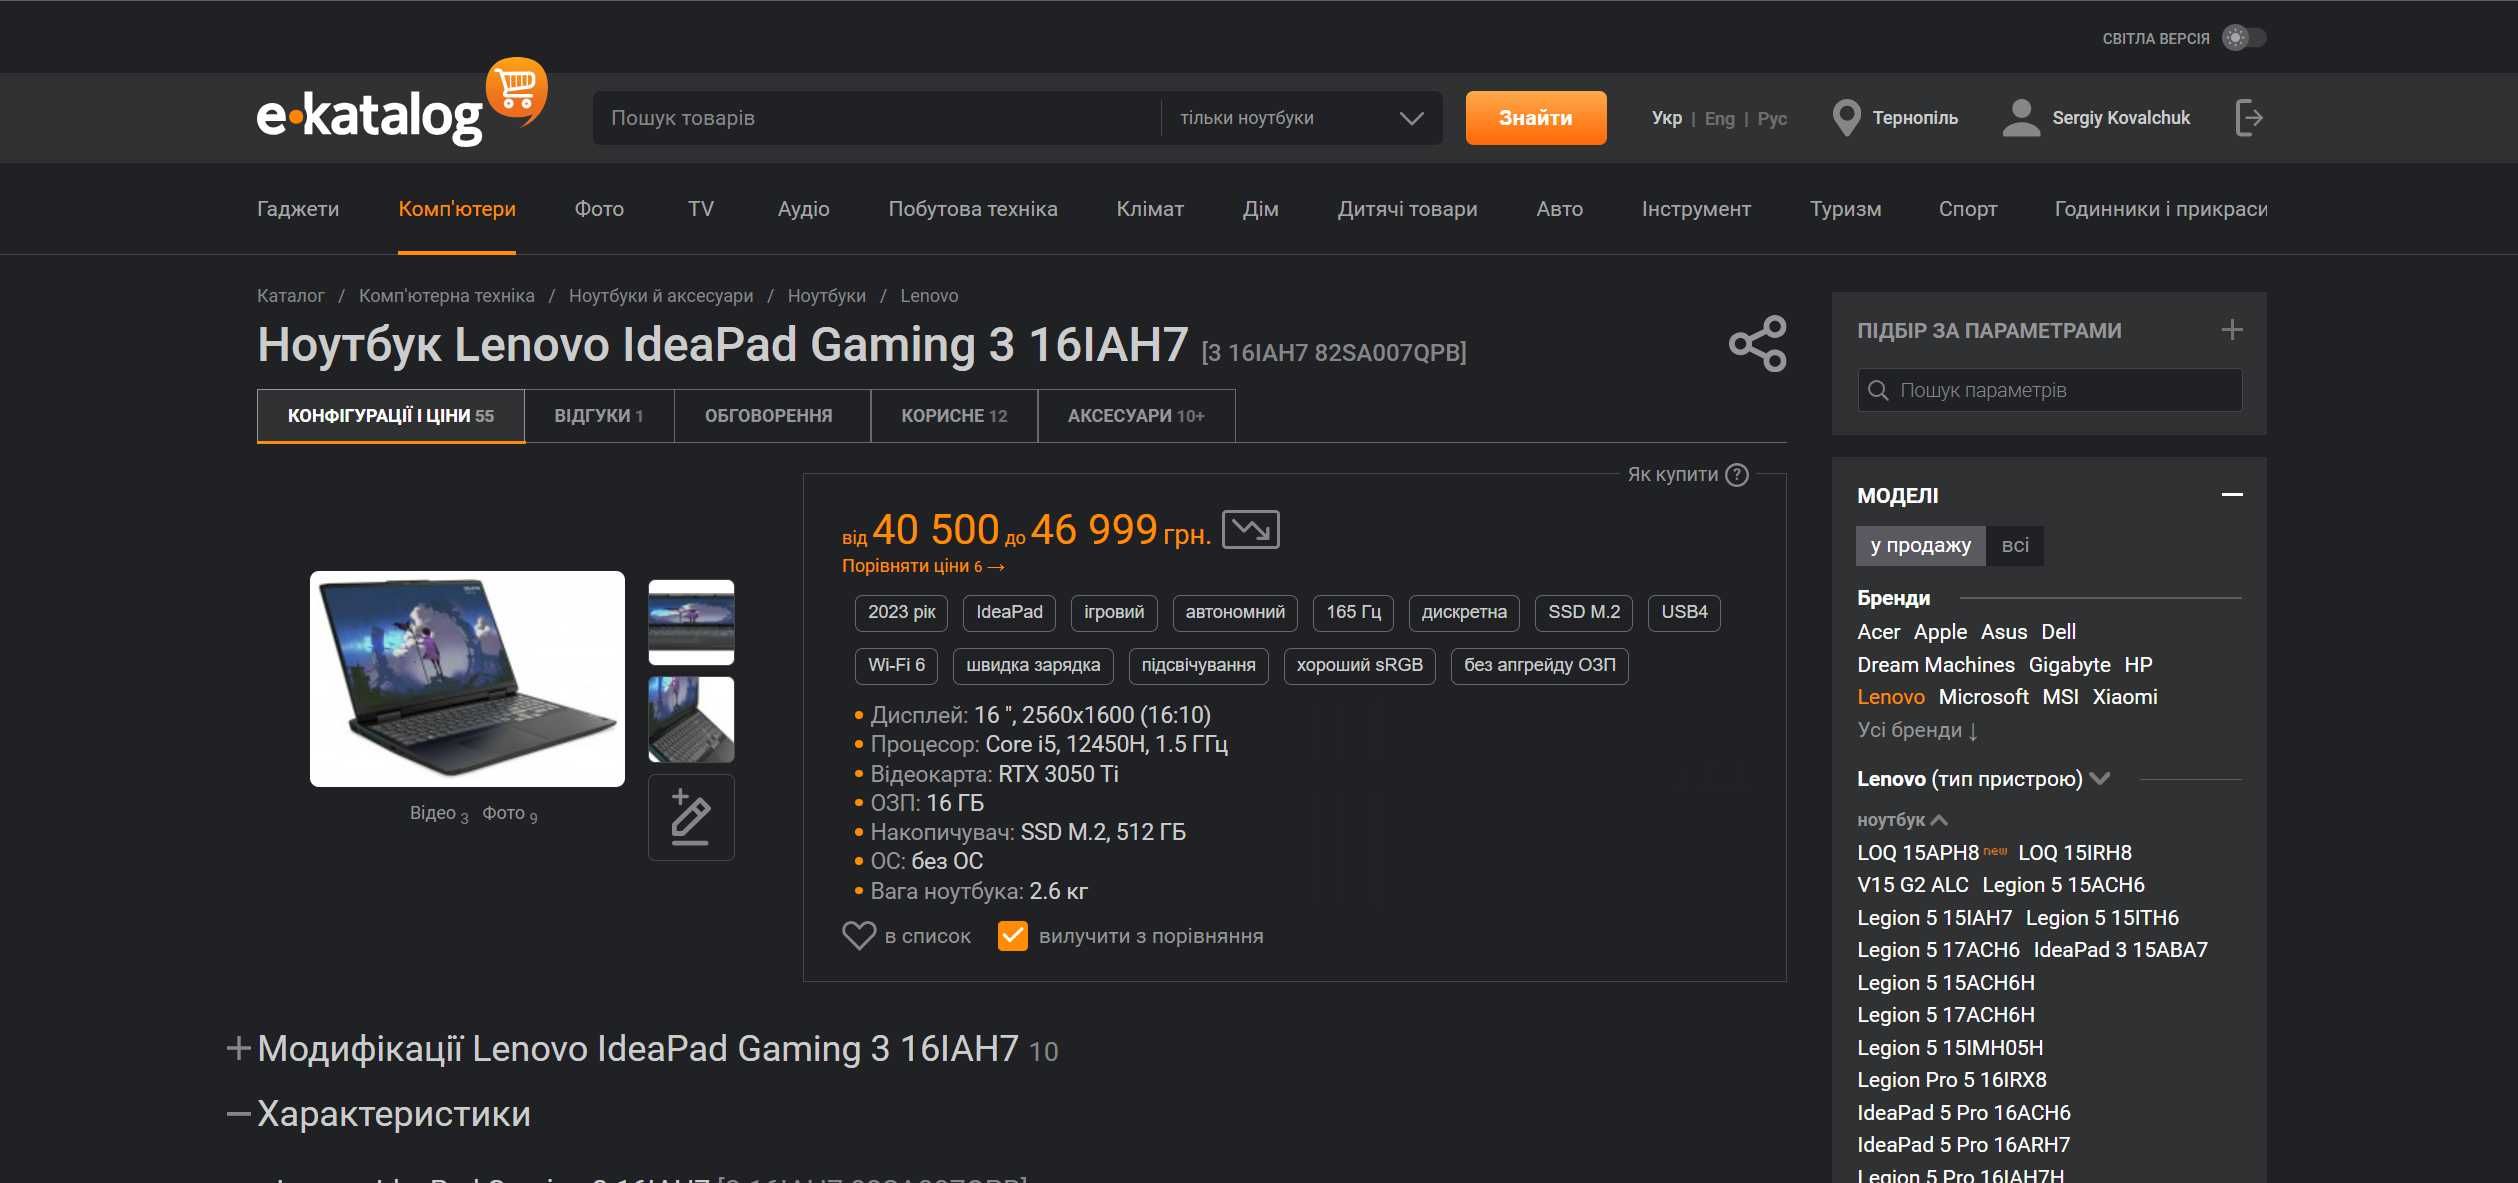Image resolution: width=2518 pixels, height=1183 pixels.
Task: Click the heart icon to add to list
Action: pyautogui.click(x=859, y=936)
